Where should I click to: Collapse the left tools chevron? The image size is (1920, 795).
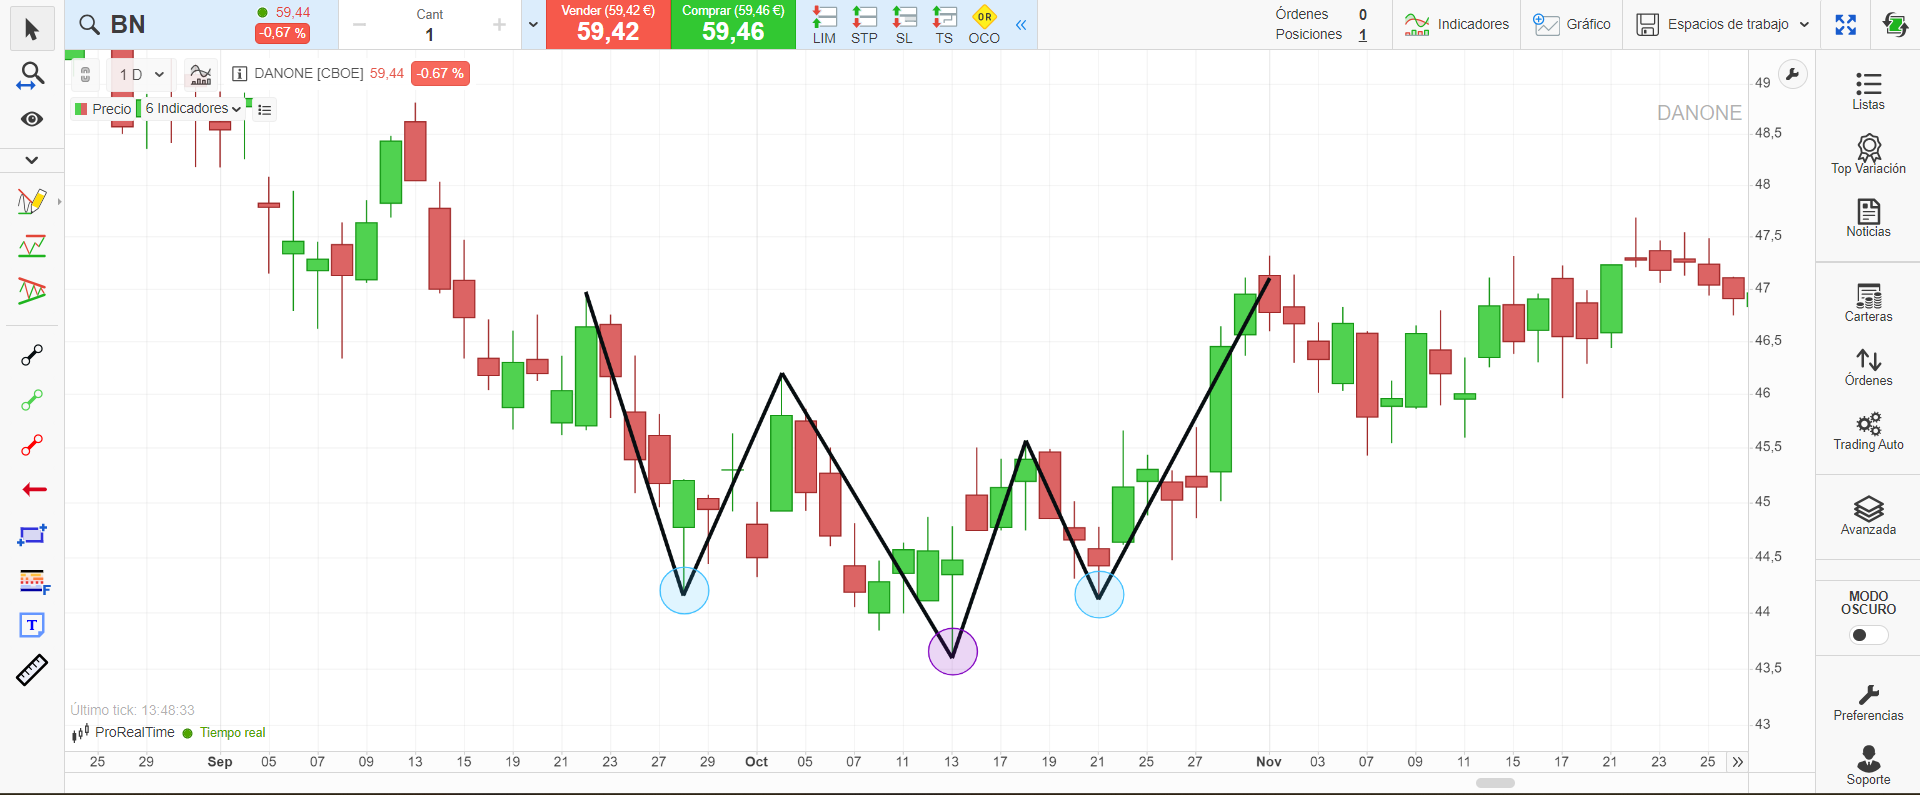tap(31, 160)
